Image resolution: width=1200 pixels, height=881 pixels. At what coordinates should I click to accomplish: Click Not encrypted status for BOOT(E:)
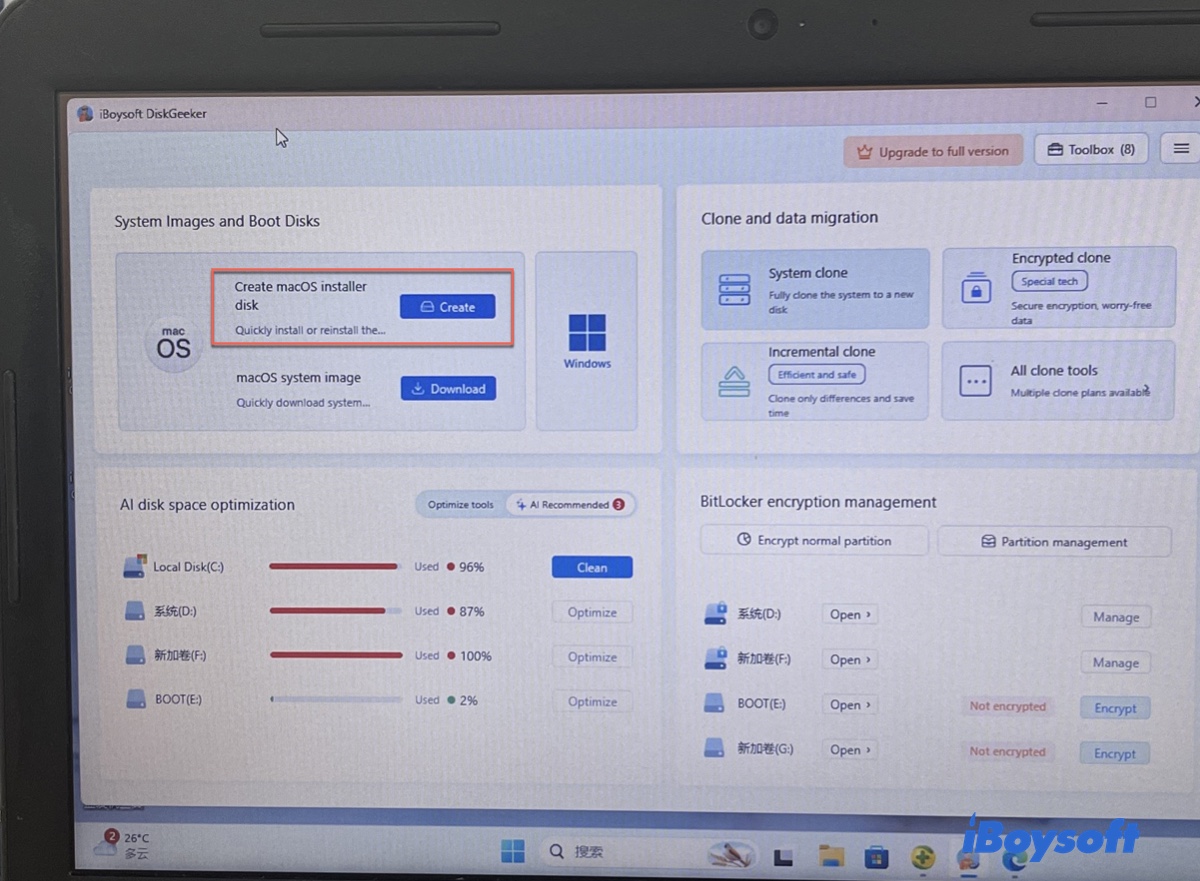(x=1007, y=706)
